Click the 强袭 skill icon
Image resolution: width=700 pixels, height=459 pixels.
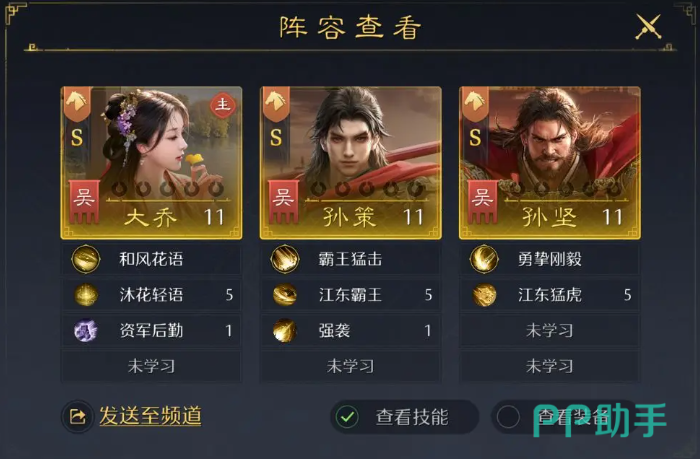click(285, 331)
